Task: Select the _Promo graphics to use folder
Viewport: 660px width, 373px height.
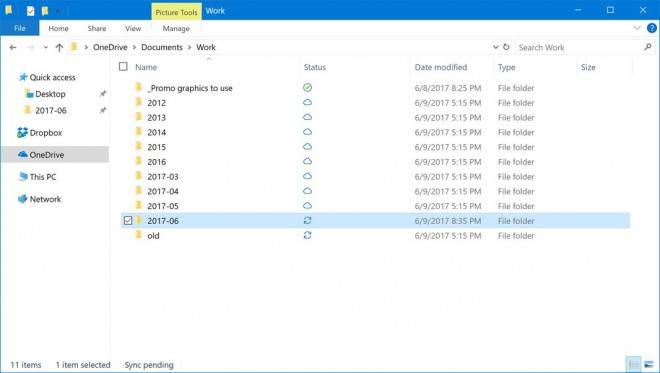Action: coord(375,88)
